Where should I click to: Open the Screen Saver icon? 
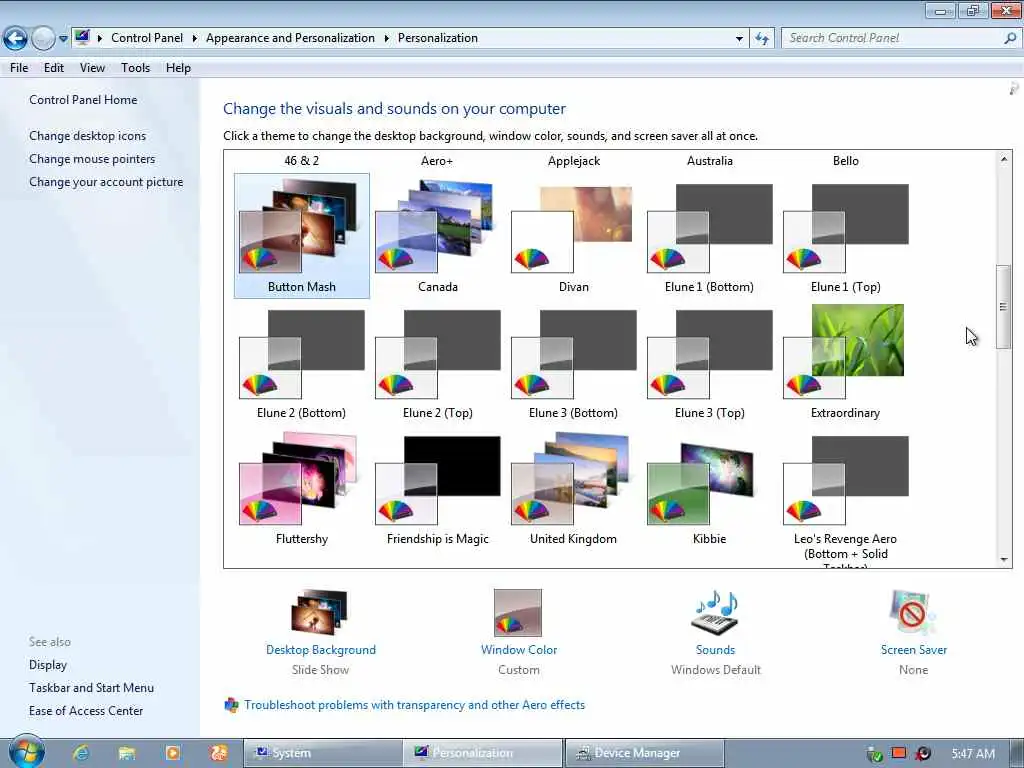pyautogui.click(x=912, y=612)
